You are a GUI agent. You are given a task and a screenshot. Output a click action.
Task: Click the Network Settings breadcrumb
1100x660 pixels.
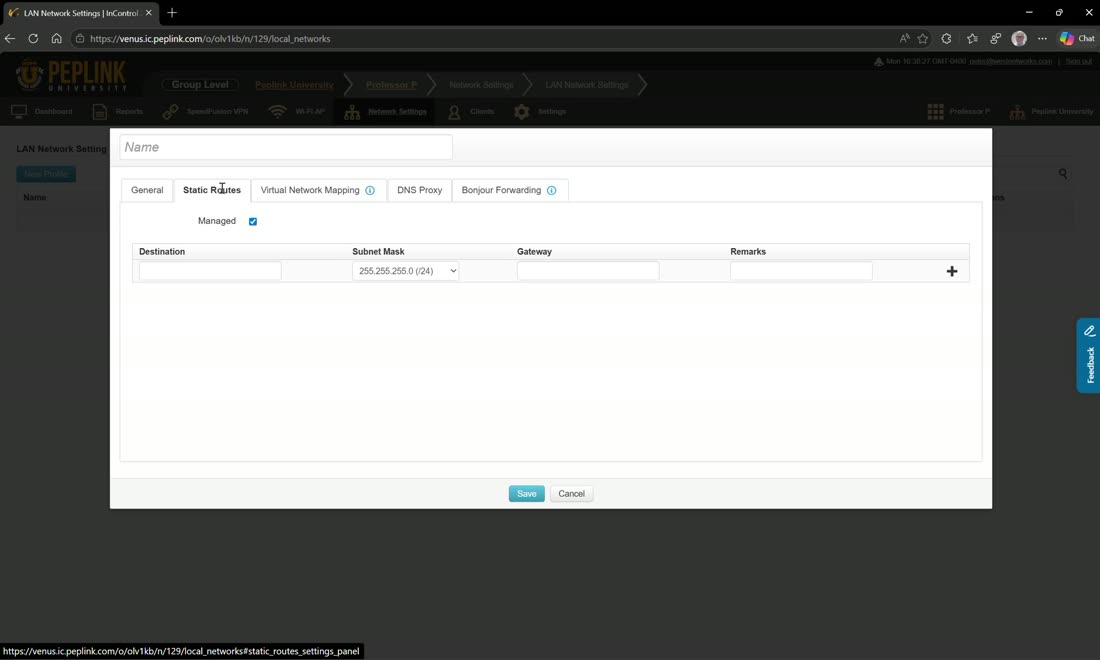pos(481,85)
